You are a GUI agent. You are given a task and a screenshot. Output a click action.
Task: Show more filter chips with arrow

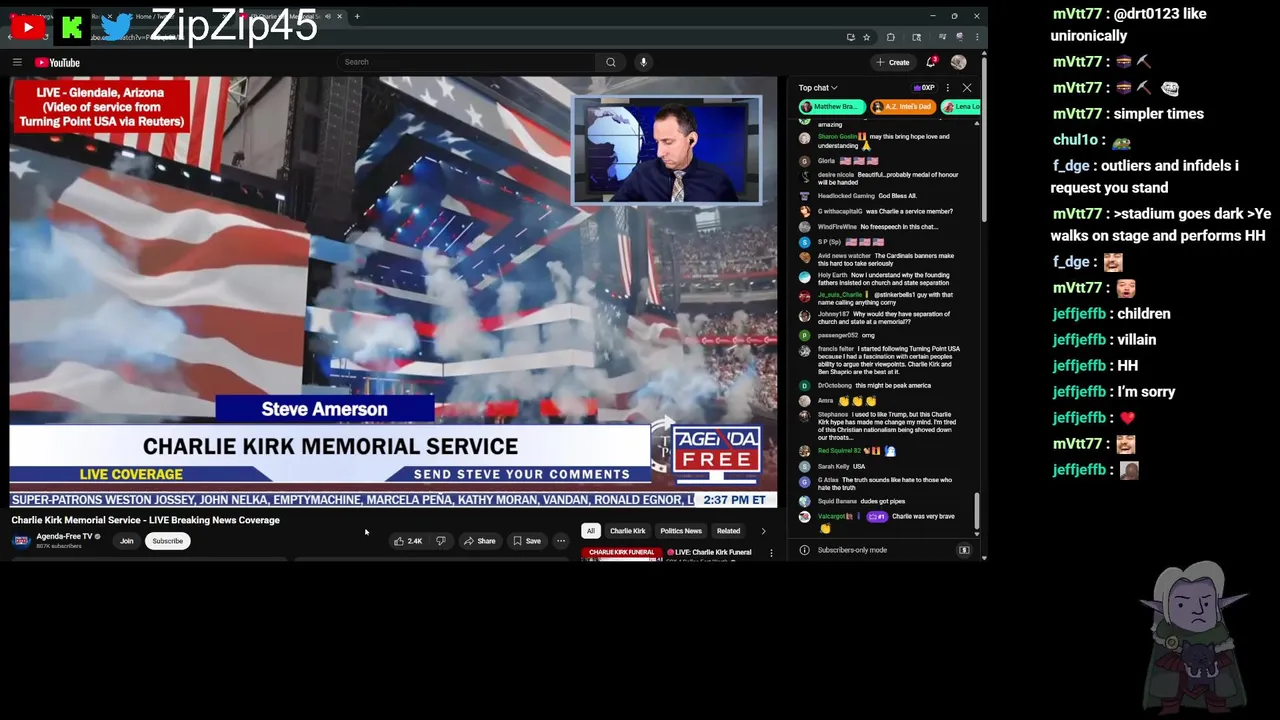click(764, 531)
